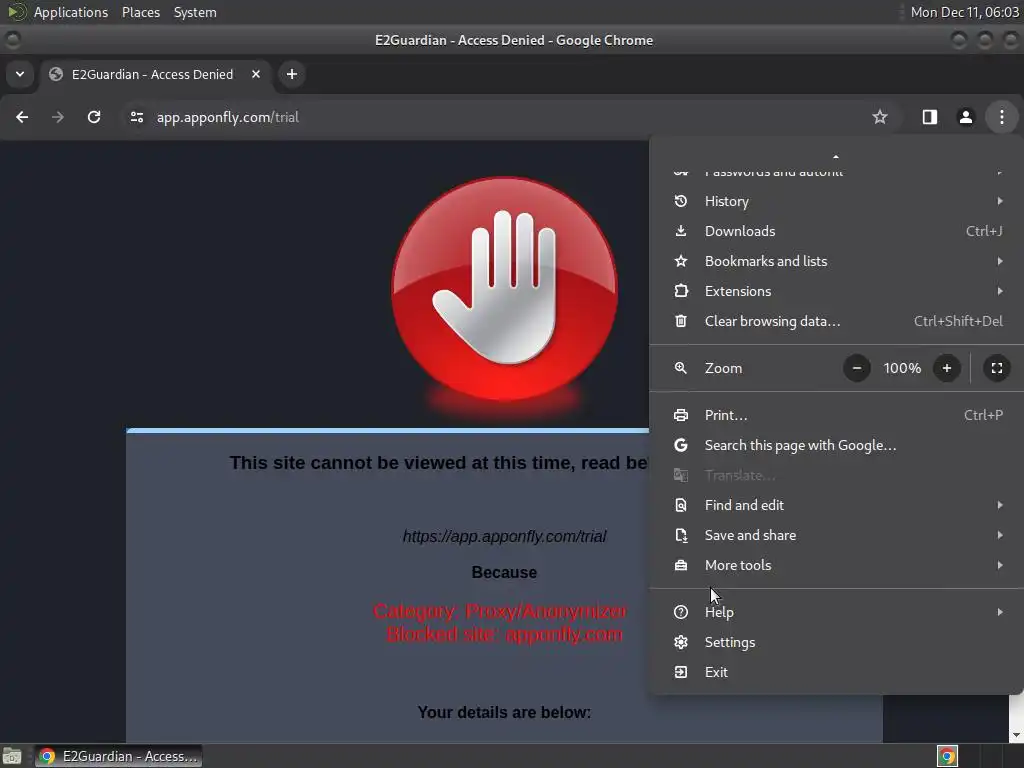The image size is (1024, 768).
Task: Click the History clock icon
Action: tap(680, 201)
